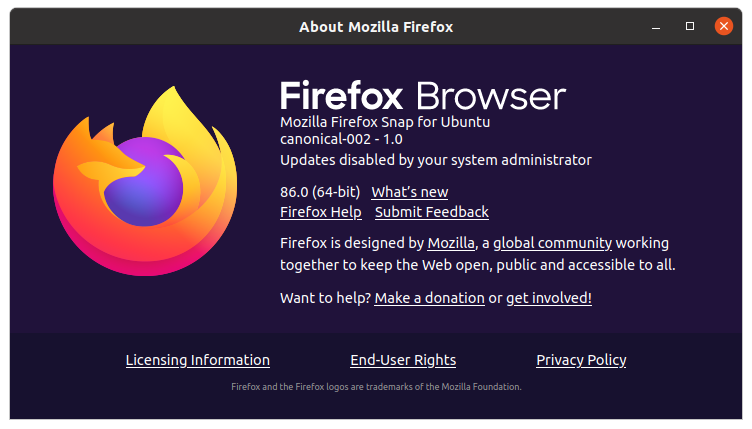Viewport: 752px width, 429px height.
Task: Minimize the About Mozilla Firefox window
Action: [659, 26]
